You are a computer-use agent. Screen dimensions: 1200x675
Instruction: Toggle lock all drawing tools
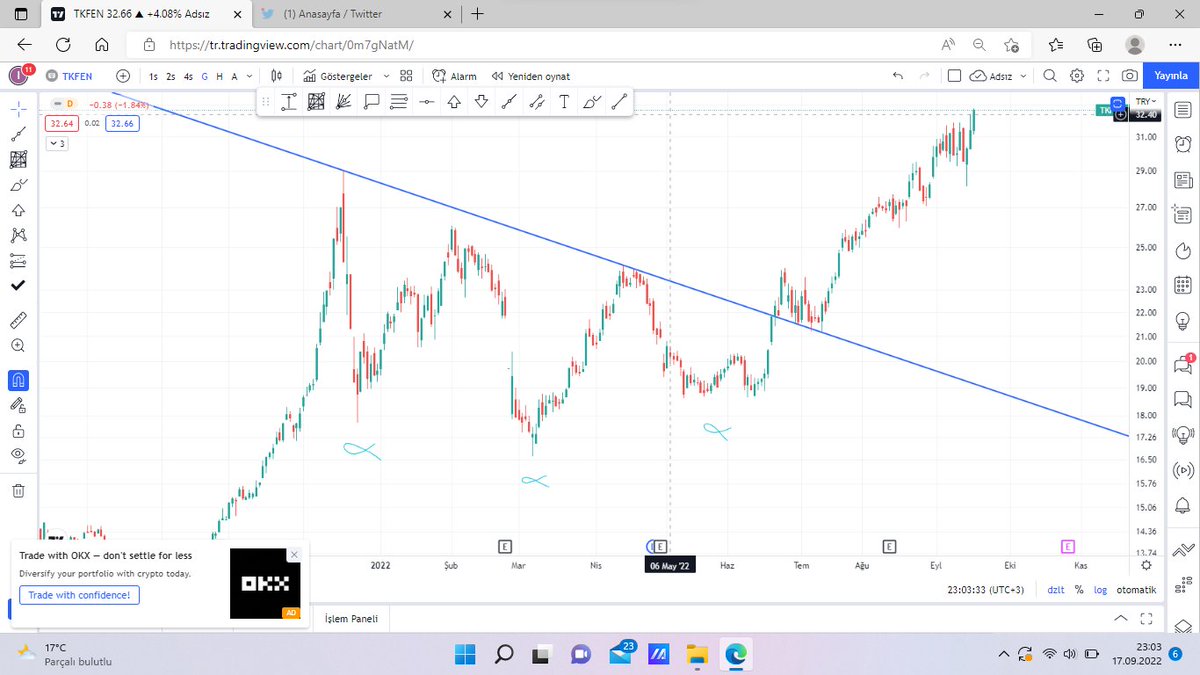18,432
